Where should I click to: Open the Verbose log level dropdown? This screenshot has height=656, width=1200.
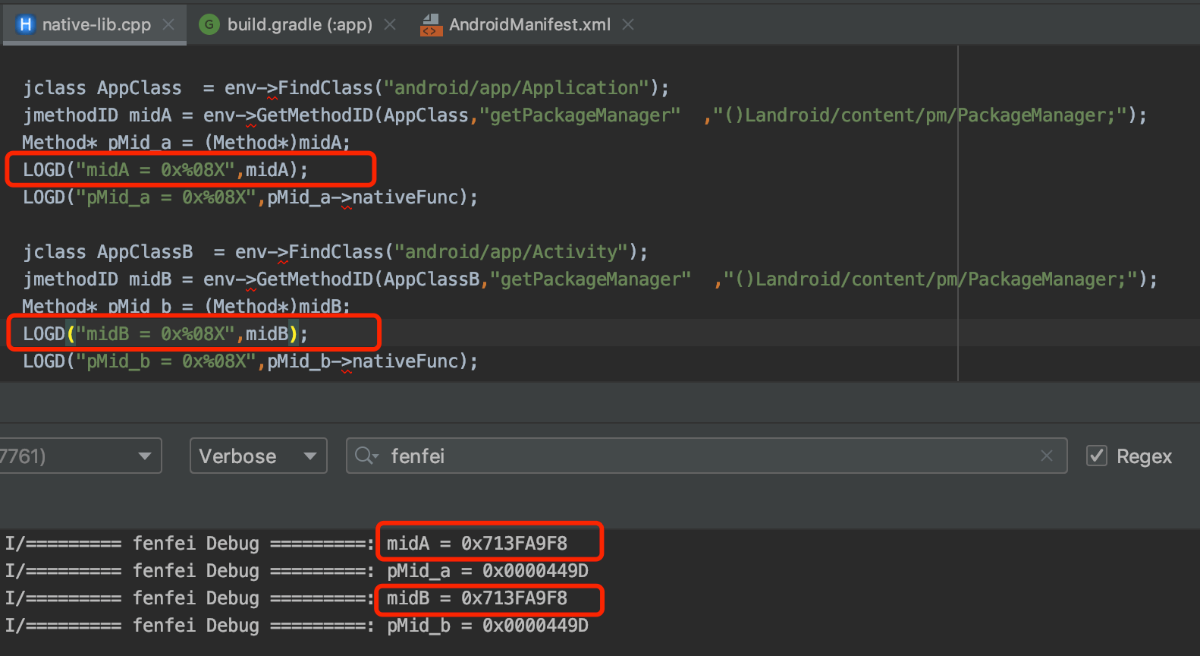[258, 456]
